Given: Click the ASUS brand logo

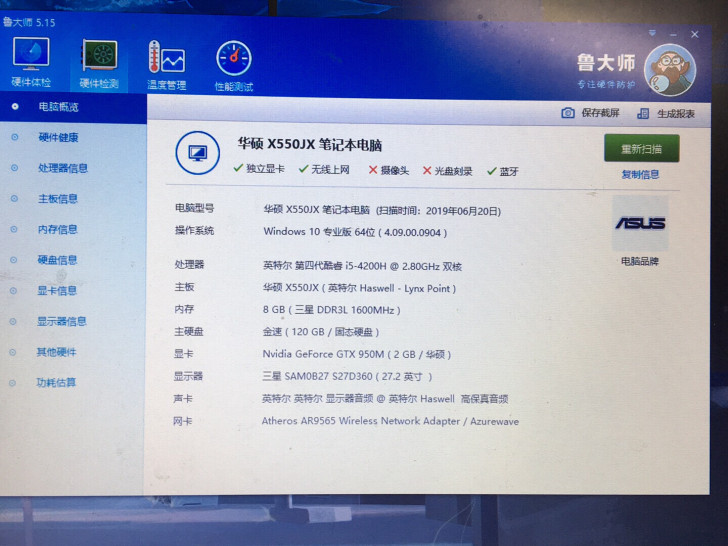Looking at the screenshot, I should [x=640, y=223].
